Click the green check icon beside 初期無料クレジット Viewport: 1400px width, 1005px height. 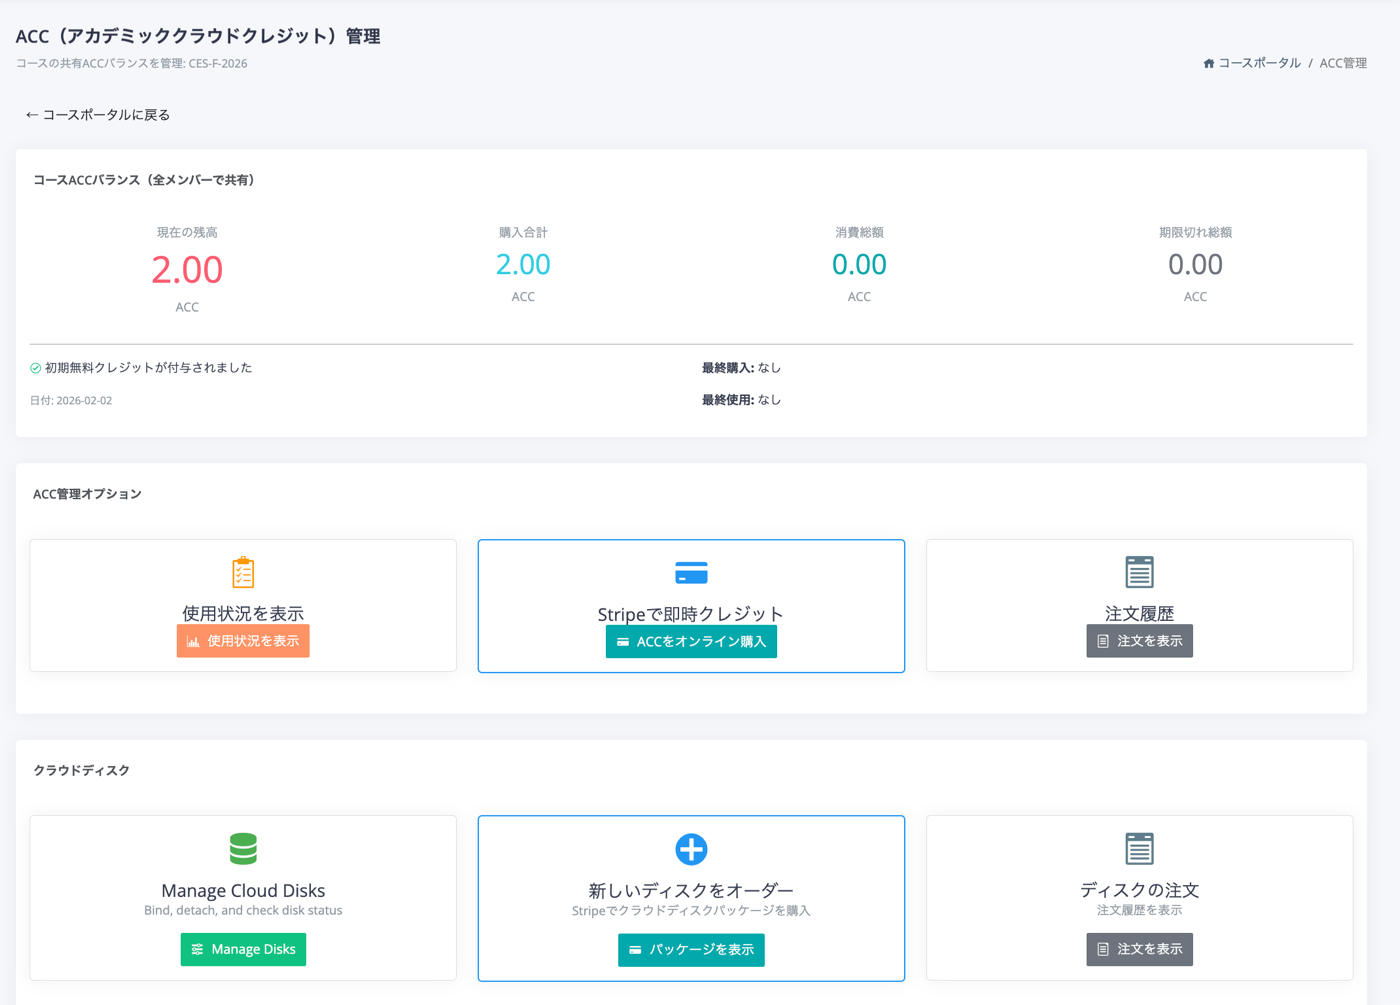(36, 368)
